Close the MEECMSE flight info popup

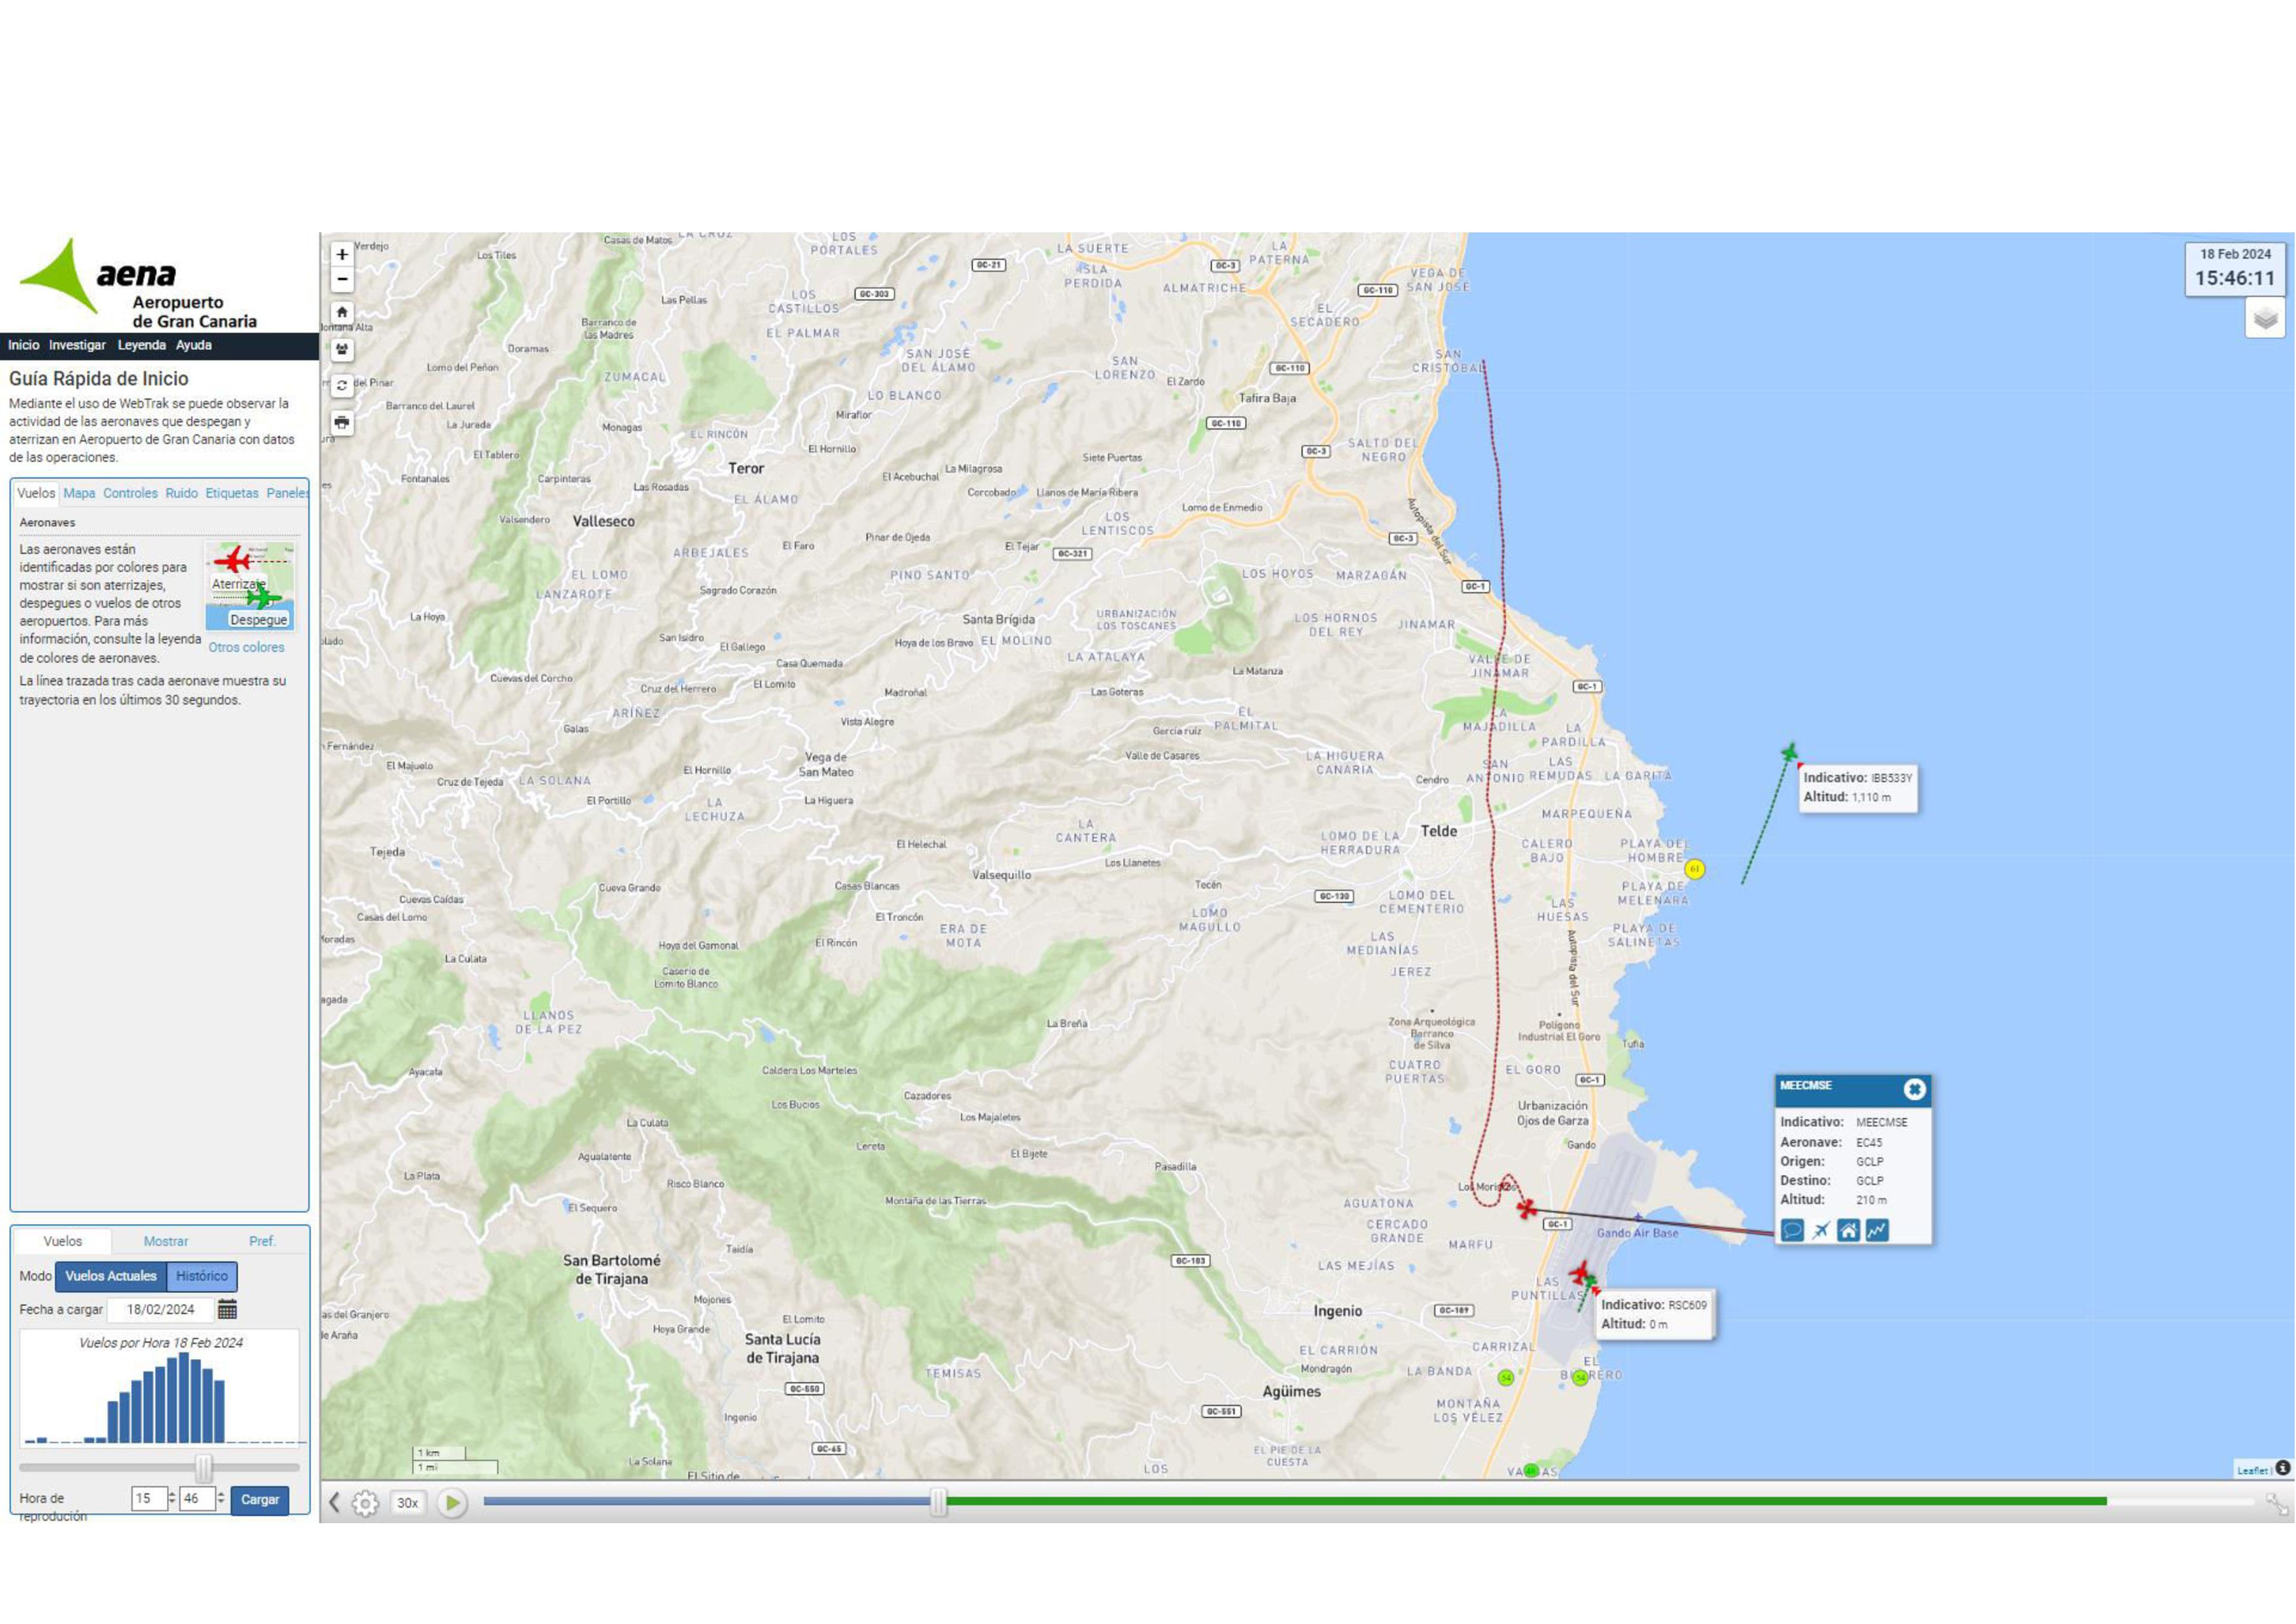click(1914, 1089)
